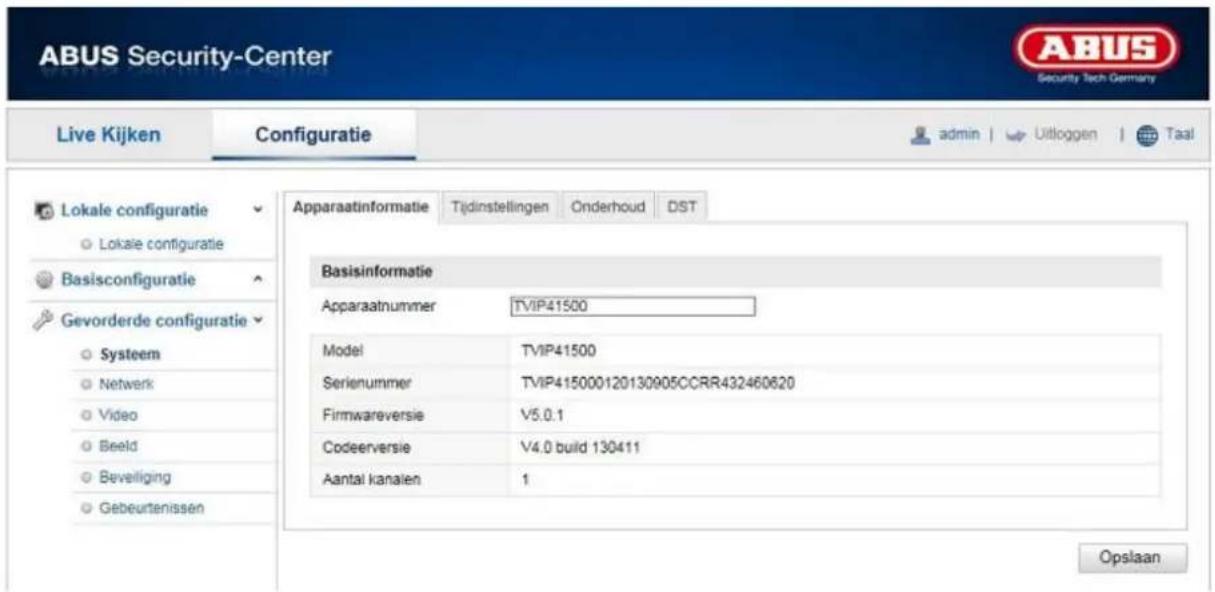Select Systeem in the sidebar
The height and width of the screenshot is (592, 1215).
point(130,353)
